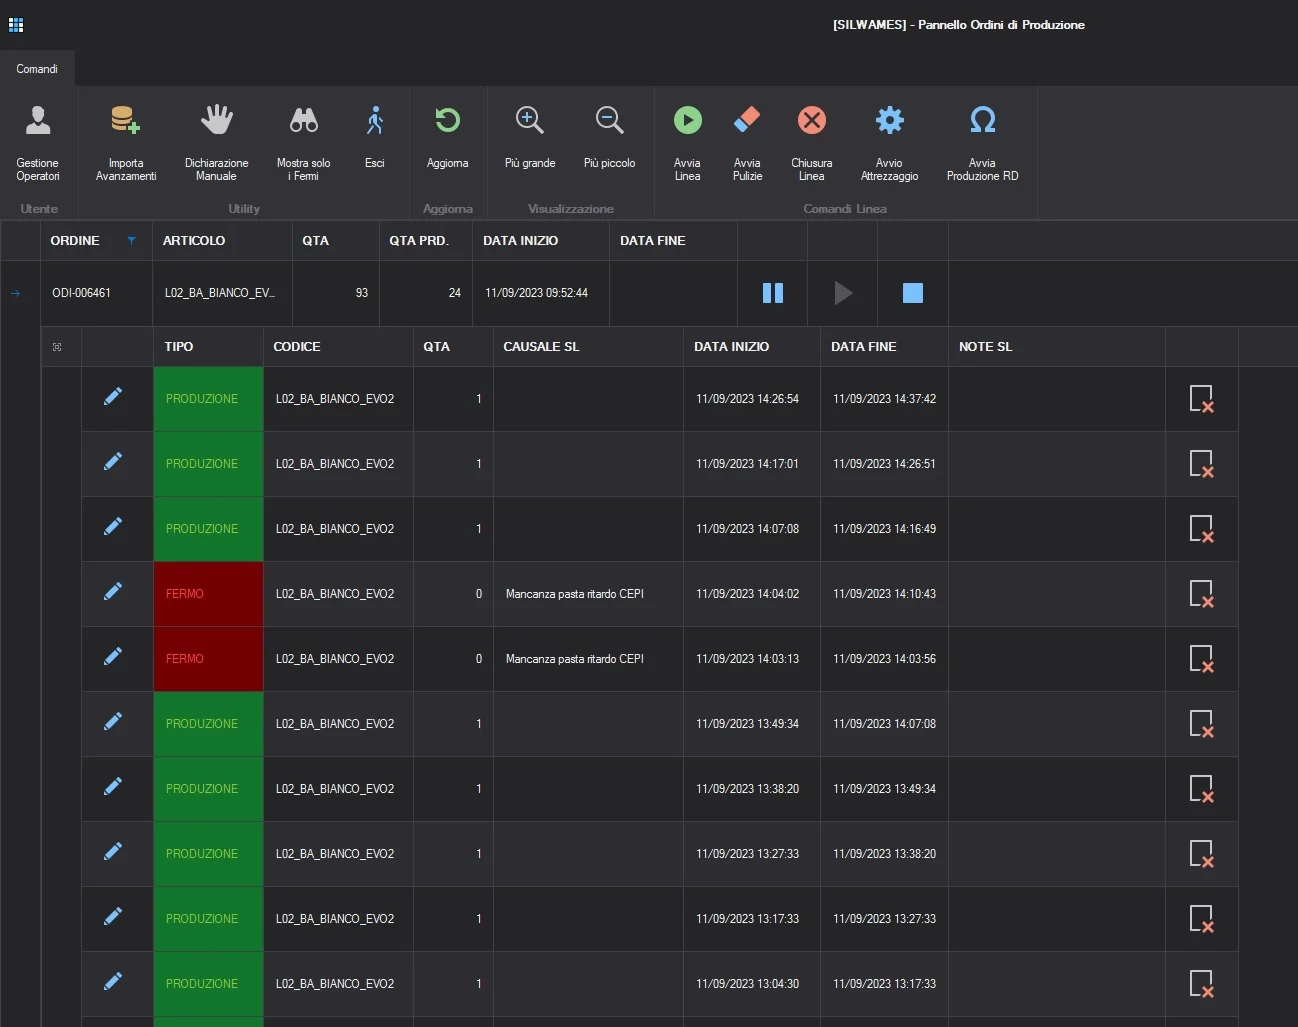Edit PRODUZIONE row started 14:26:54
Image resolution: width=1298 pixels, height=1027 pixels.
point(113,397)
